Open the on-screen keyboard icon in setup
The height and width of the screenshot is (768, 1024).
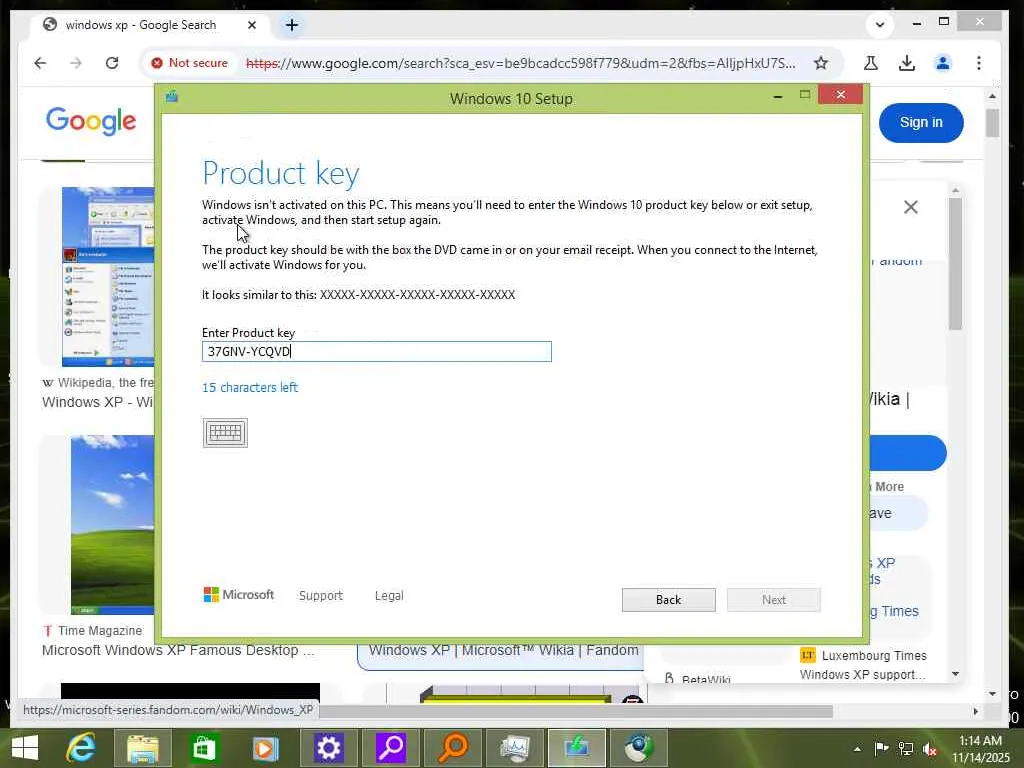(x=225, y=432)
